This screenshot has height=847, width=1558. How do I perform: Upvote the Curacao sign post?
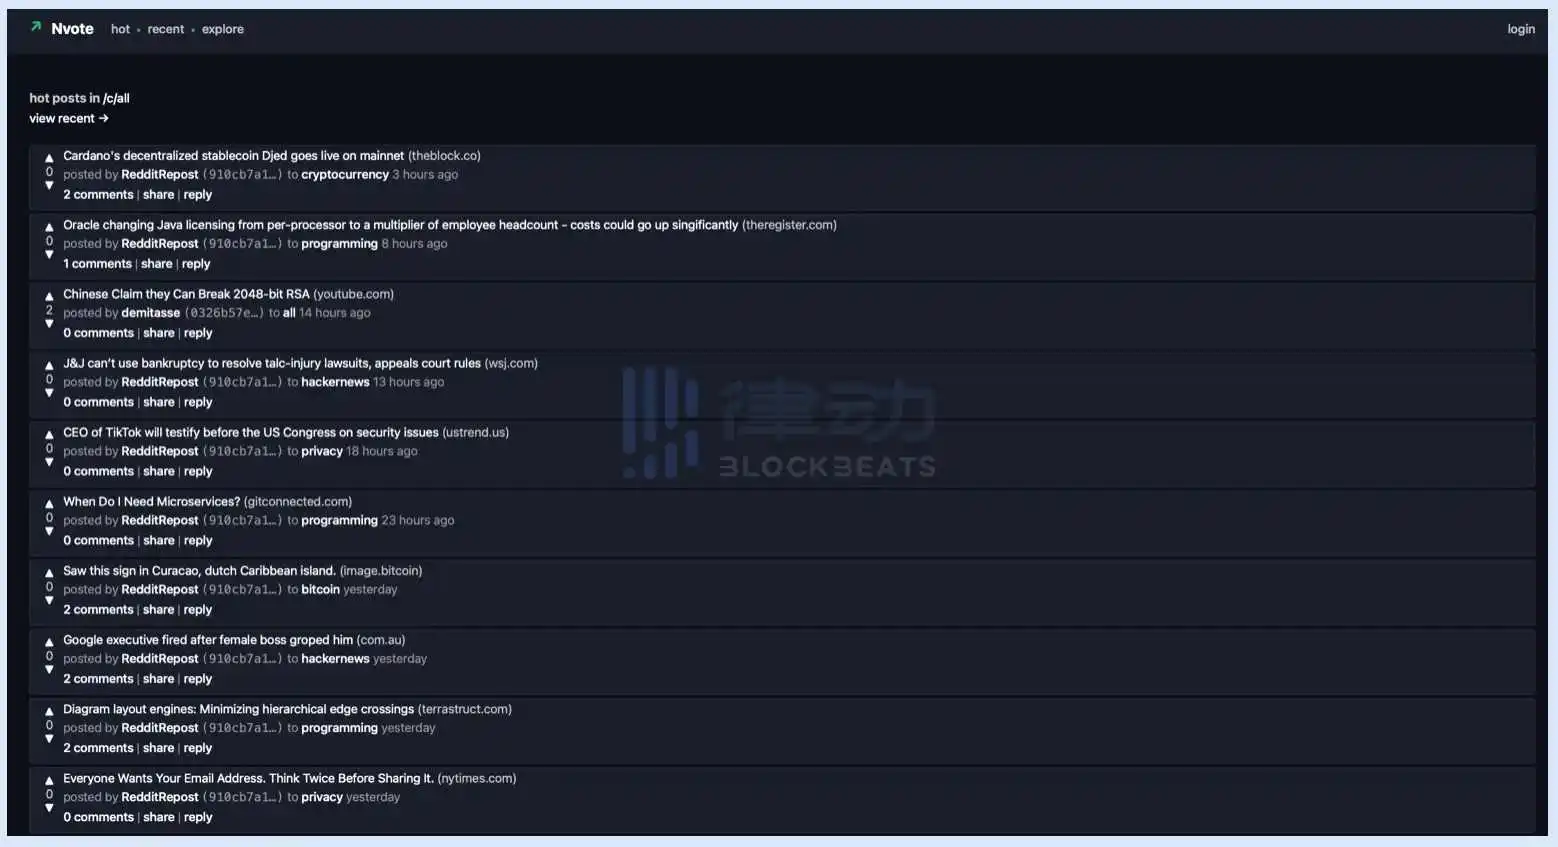(x=49, y=573)
